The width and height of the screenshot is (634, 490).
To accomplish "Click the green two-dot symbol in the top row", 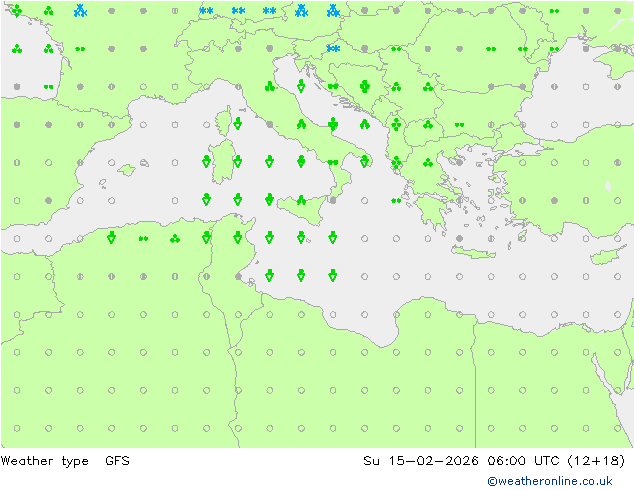I will (554, 11).
